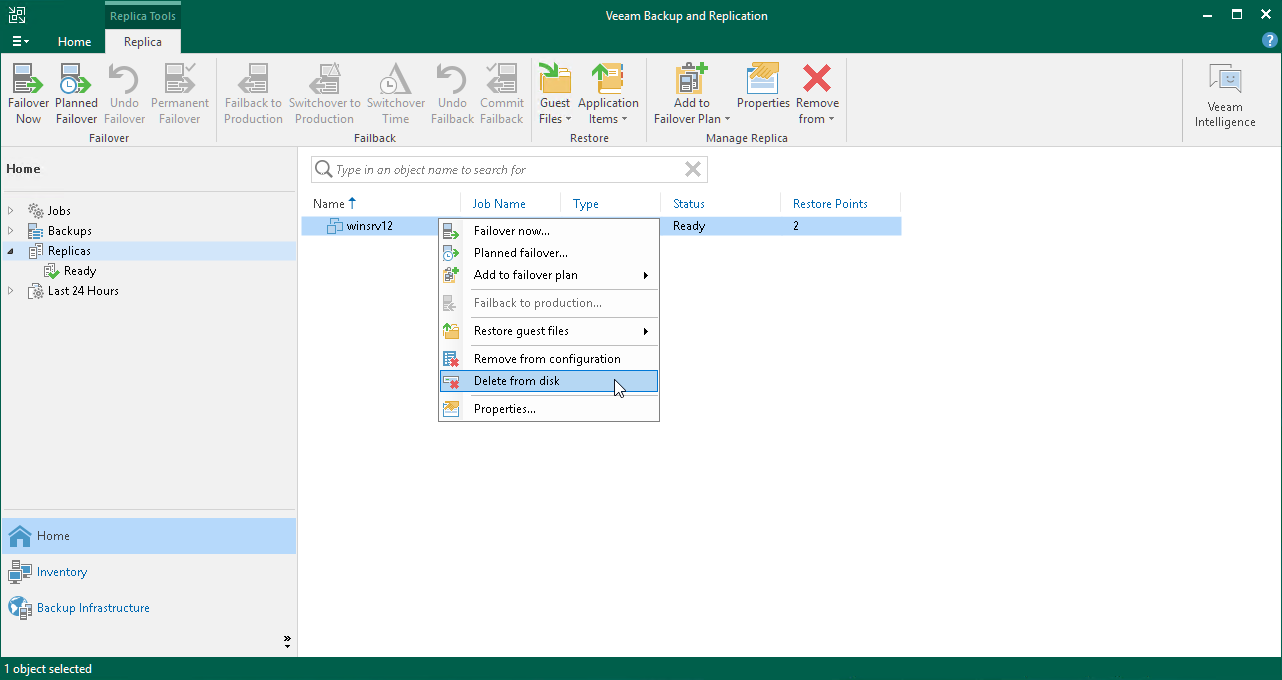
Task: Expand the Backups tree node
Action: 11,231
